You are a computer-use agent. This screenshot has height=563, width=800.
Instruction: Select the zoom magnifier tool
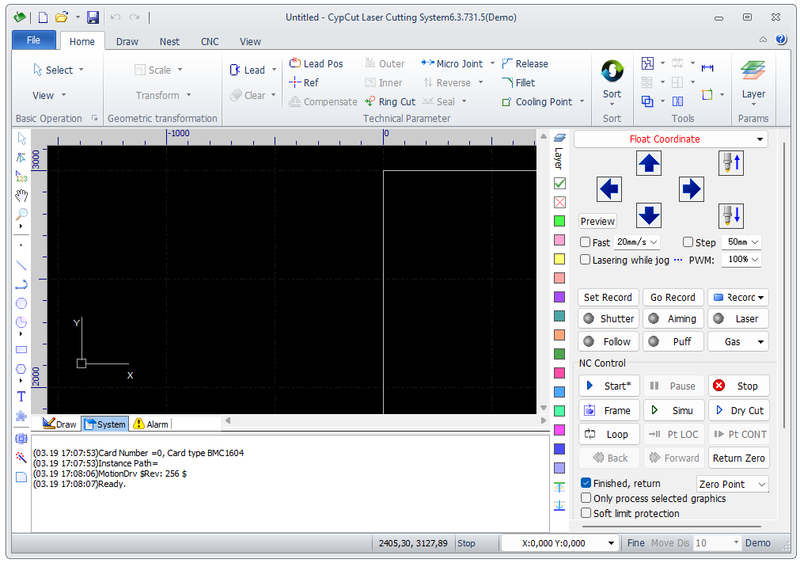click(x=21, y=214)
